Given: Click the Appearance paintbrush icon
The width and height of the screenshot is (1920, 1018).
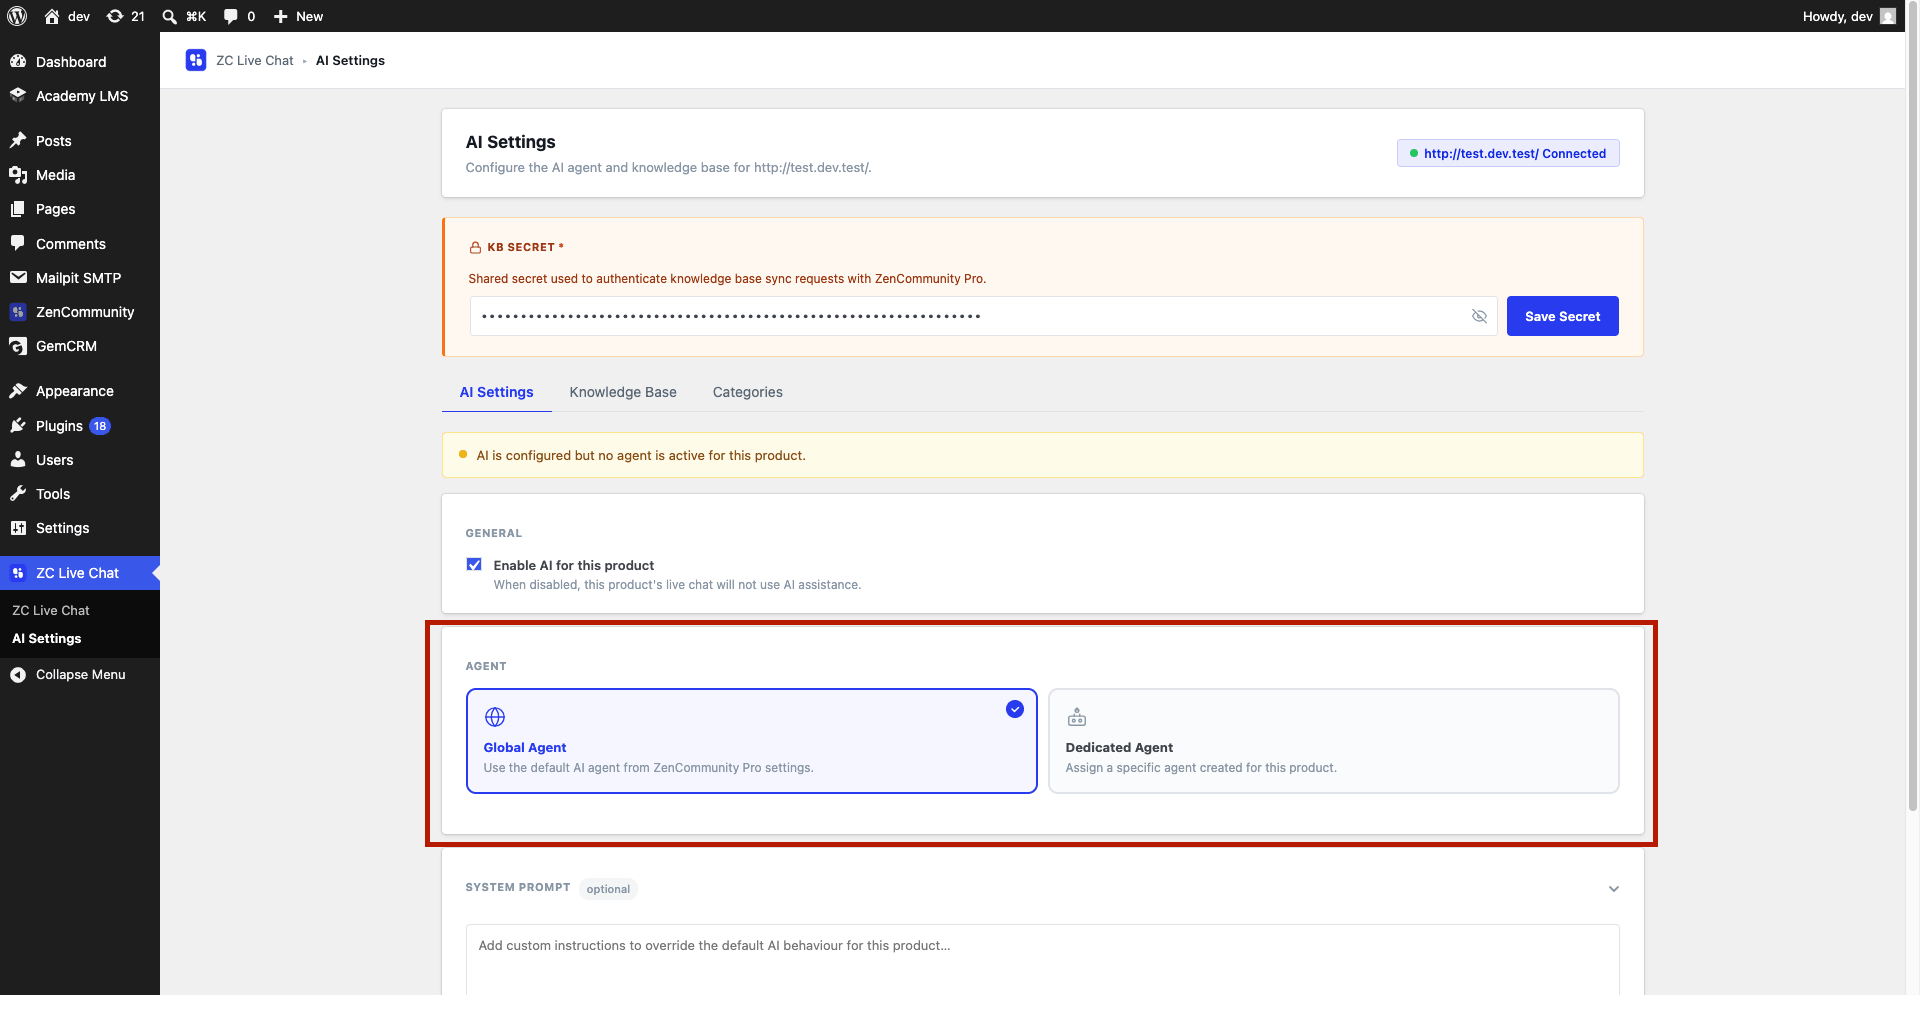Looking at the screenshot, I should tap(18, 390).
